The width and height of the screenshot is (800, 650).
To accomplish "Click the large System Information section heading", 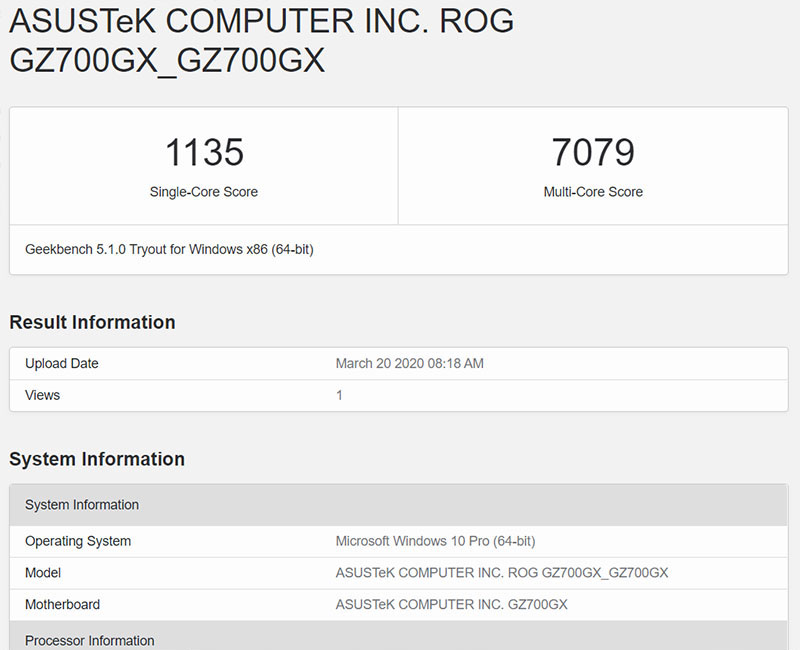I will point(97,459).
